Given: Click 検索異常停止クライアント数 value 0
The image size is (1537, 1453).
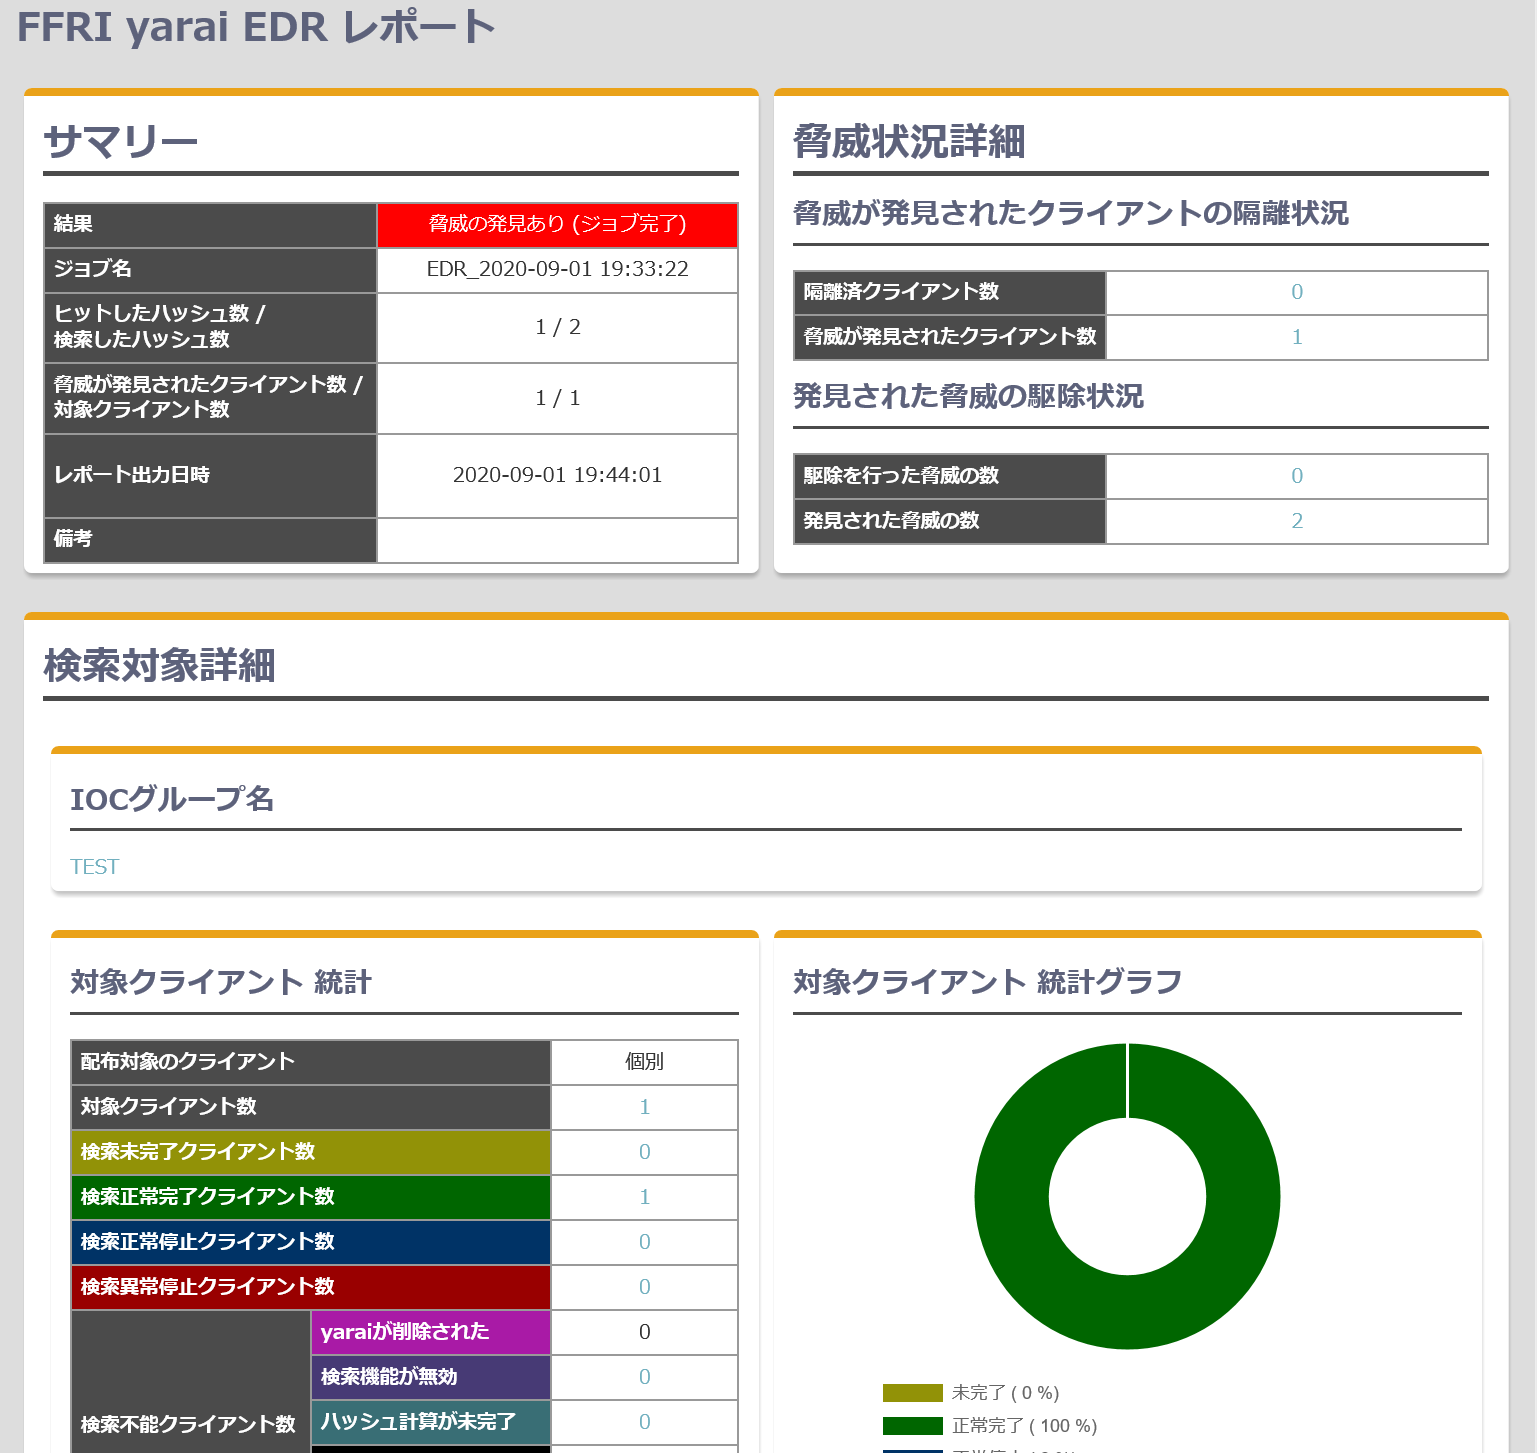Looking at the screenshot, I should pos(645,1287).
